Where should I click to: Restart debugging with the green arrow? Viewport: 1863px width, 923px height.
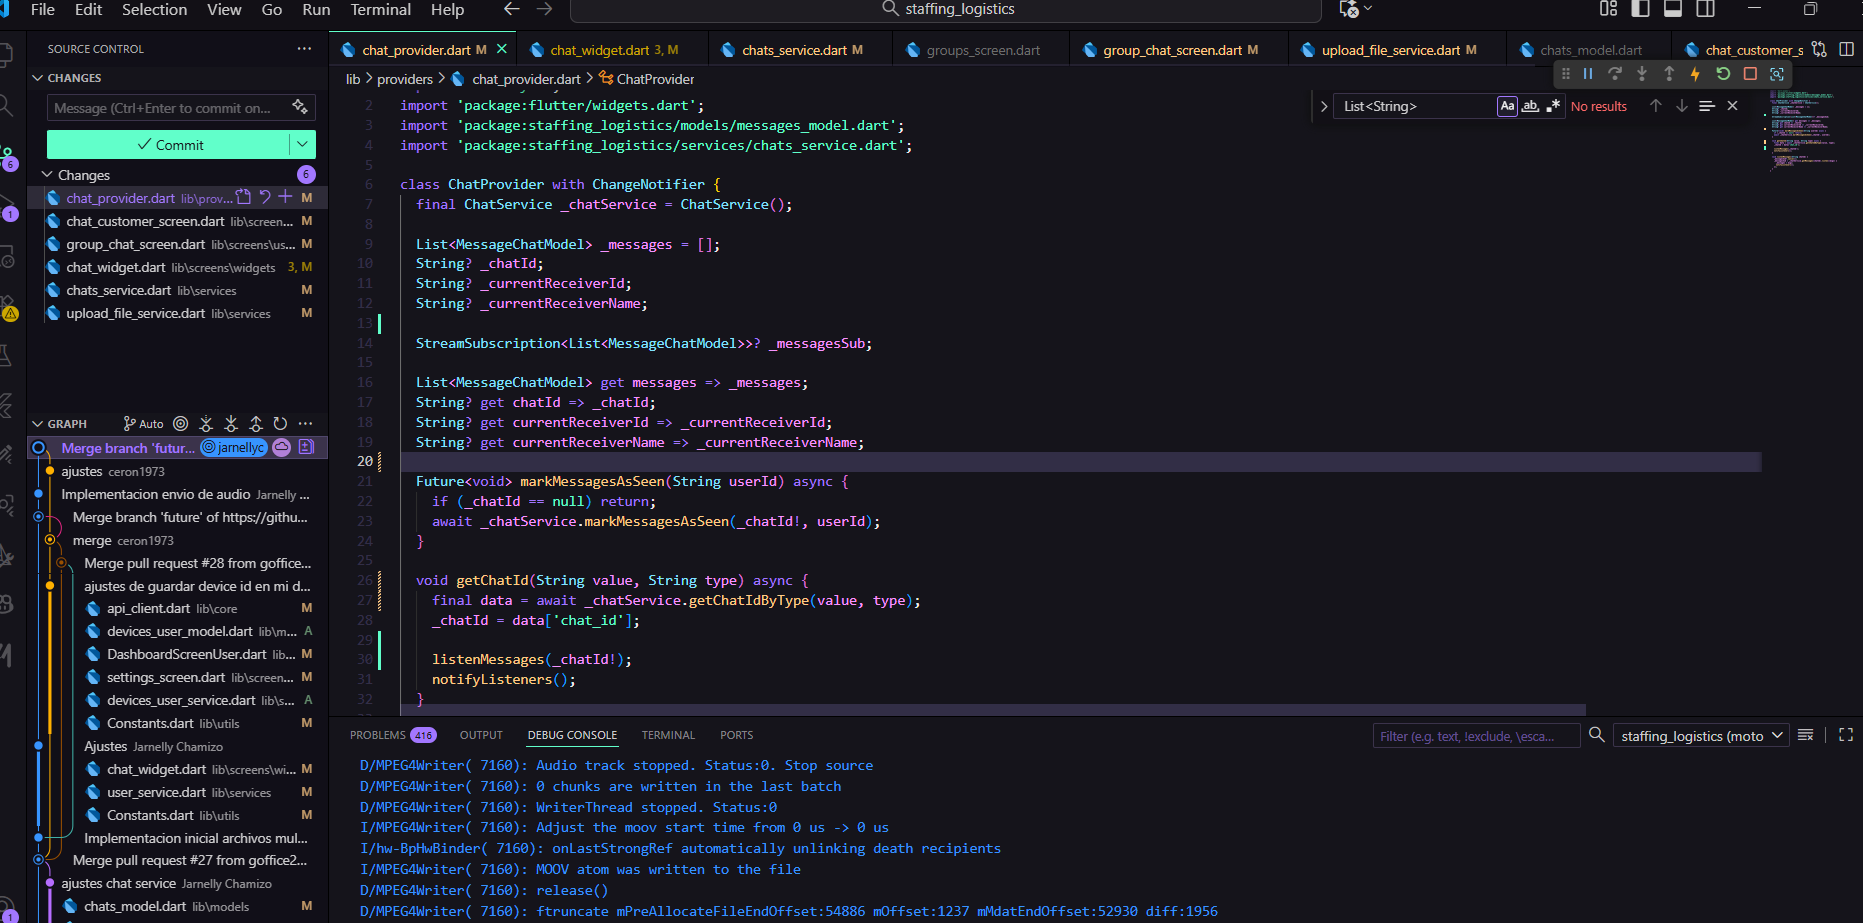click(x=1723, y=74)
